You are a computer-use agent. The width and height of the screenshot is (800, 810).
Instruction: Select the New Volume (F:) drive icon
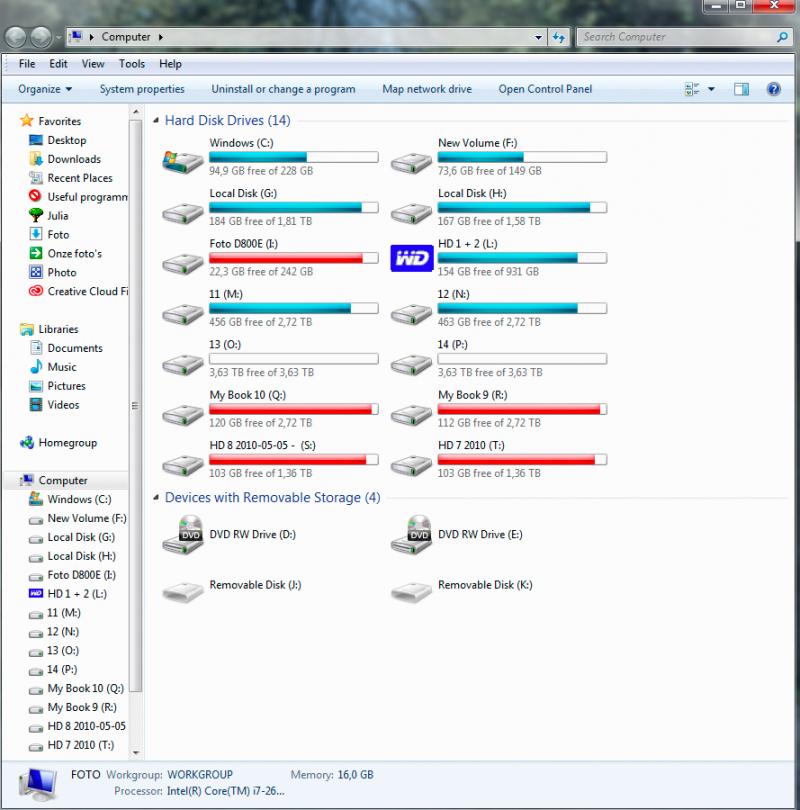[411, 162]
